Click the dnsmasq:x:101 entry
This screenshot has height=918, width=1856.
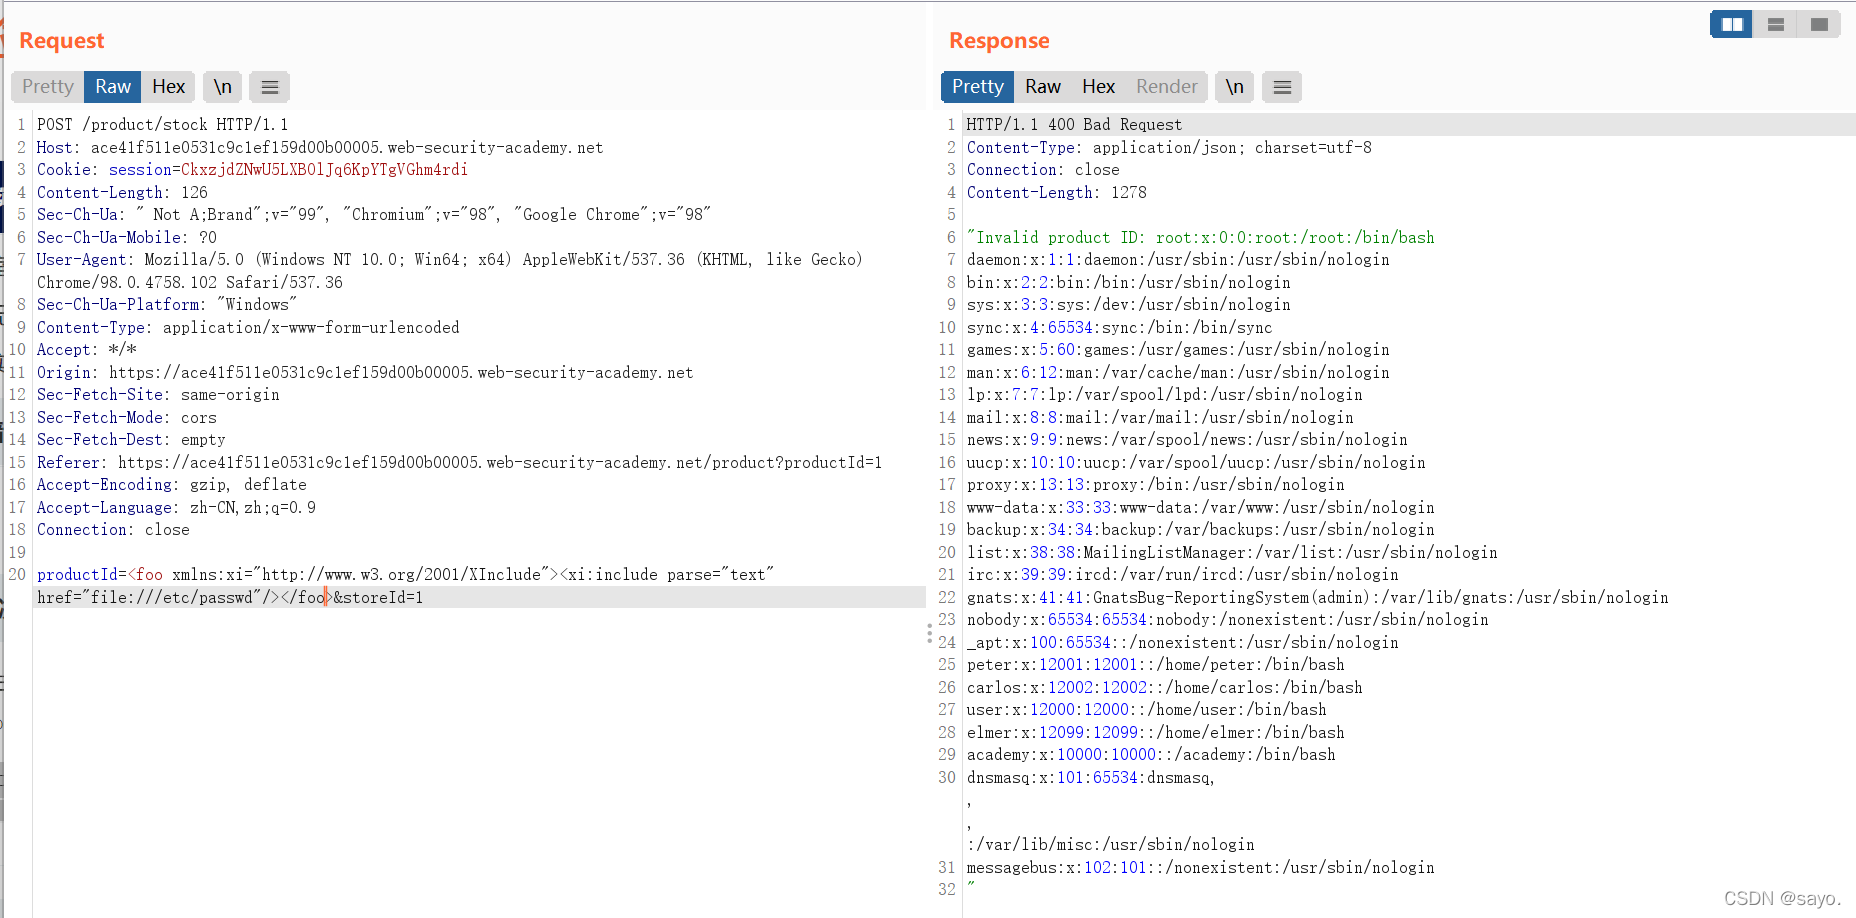[1091, 778]
